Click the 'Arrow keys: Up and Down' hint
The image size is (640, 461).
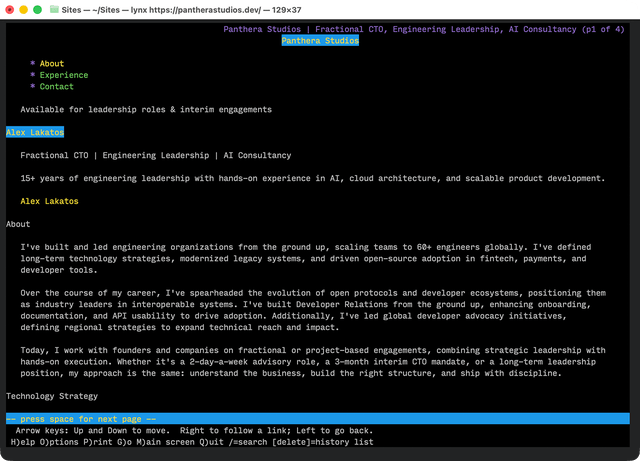tap(194, 430)
